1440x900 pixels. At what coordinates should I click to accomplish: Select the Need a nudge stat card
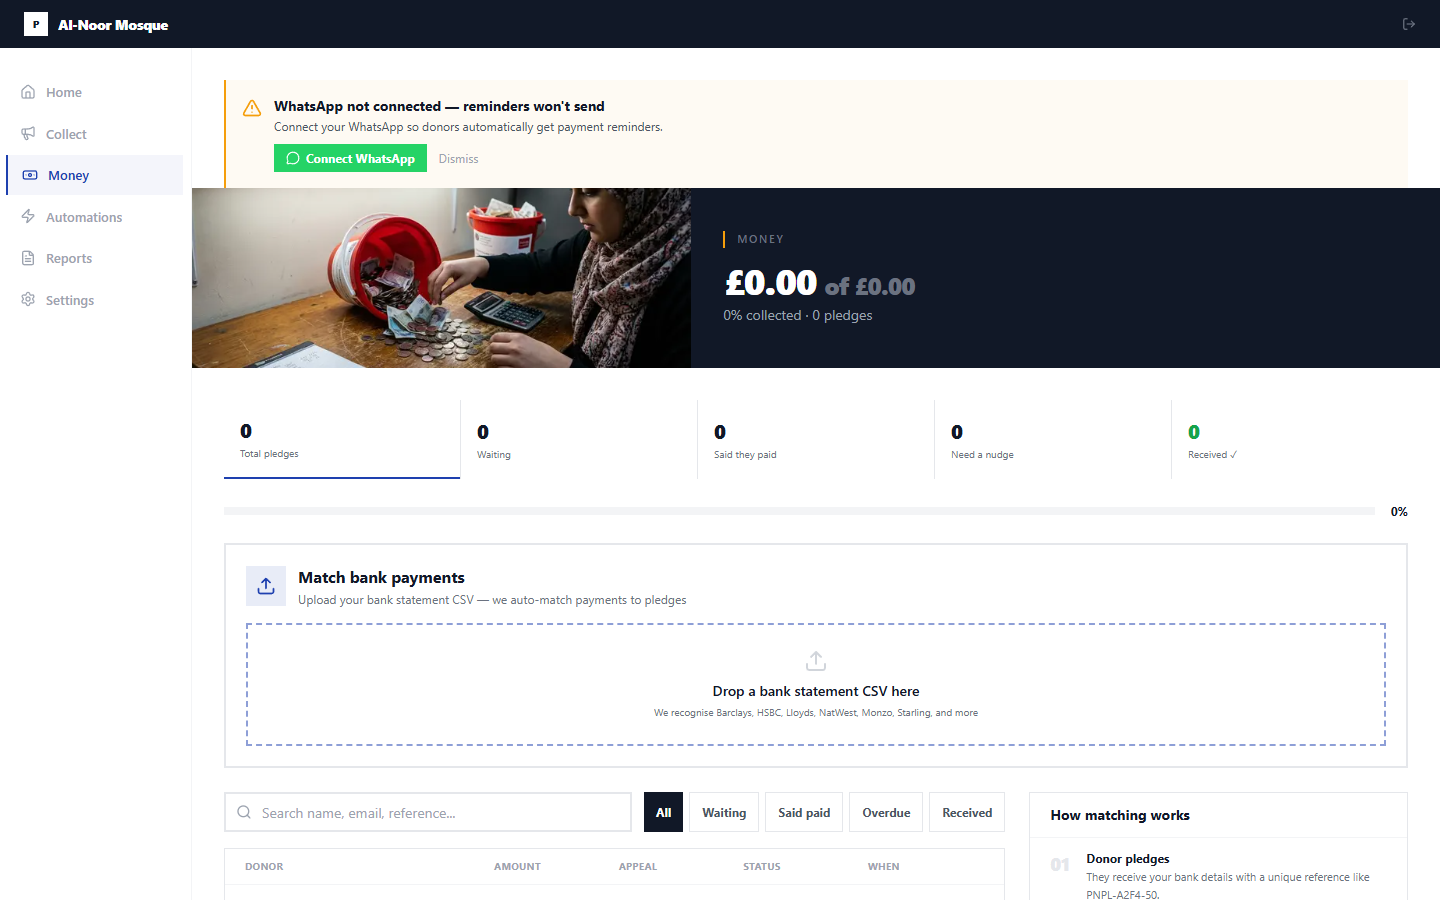coord(1053,440)
